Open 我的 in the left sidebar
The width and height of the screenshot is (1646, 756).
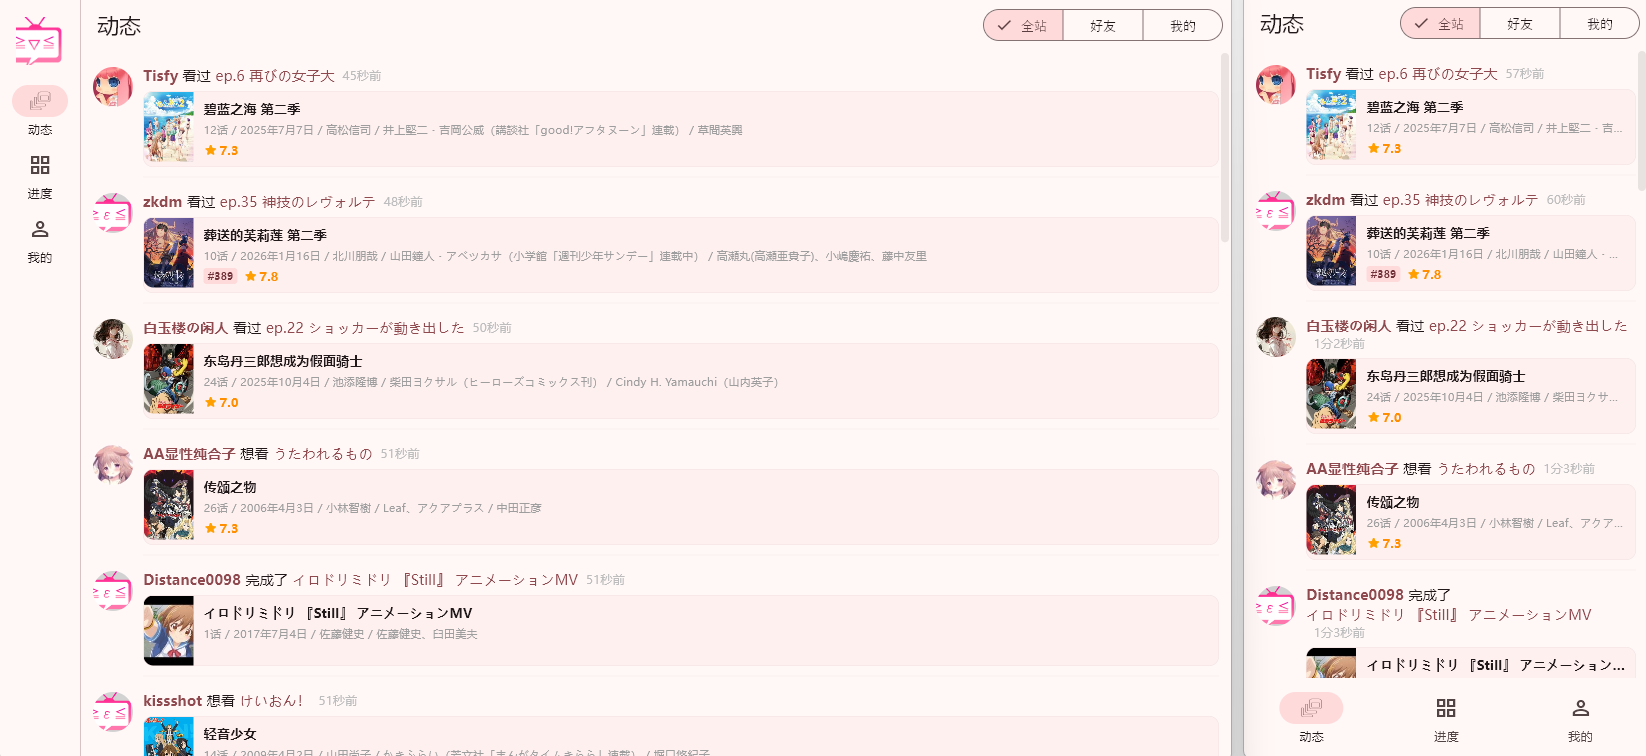[x=40, y=241]
